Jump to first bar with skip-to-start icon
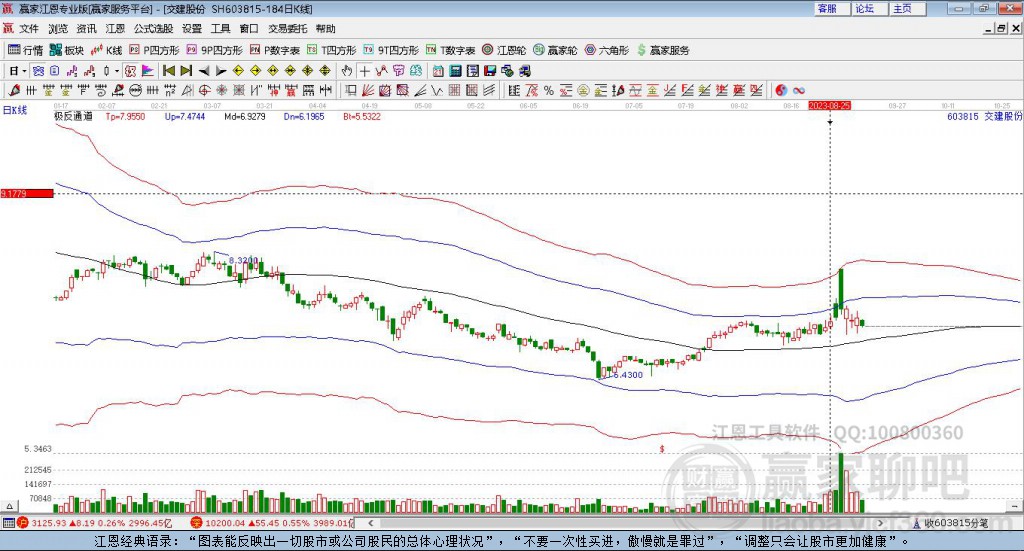Viewport: 1024px width, 551px height. (x=169, y=71)
